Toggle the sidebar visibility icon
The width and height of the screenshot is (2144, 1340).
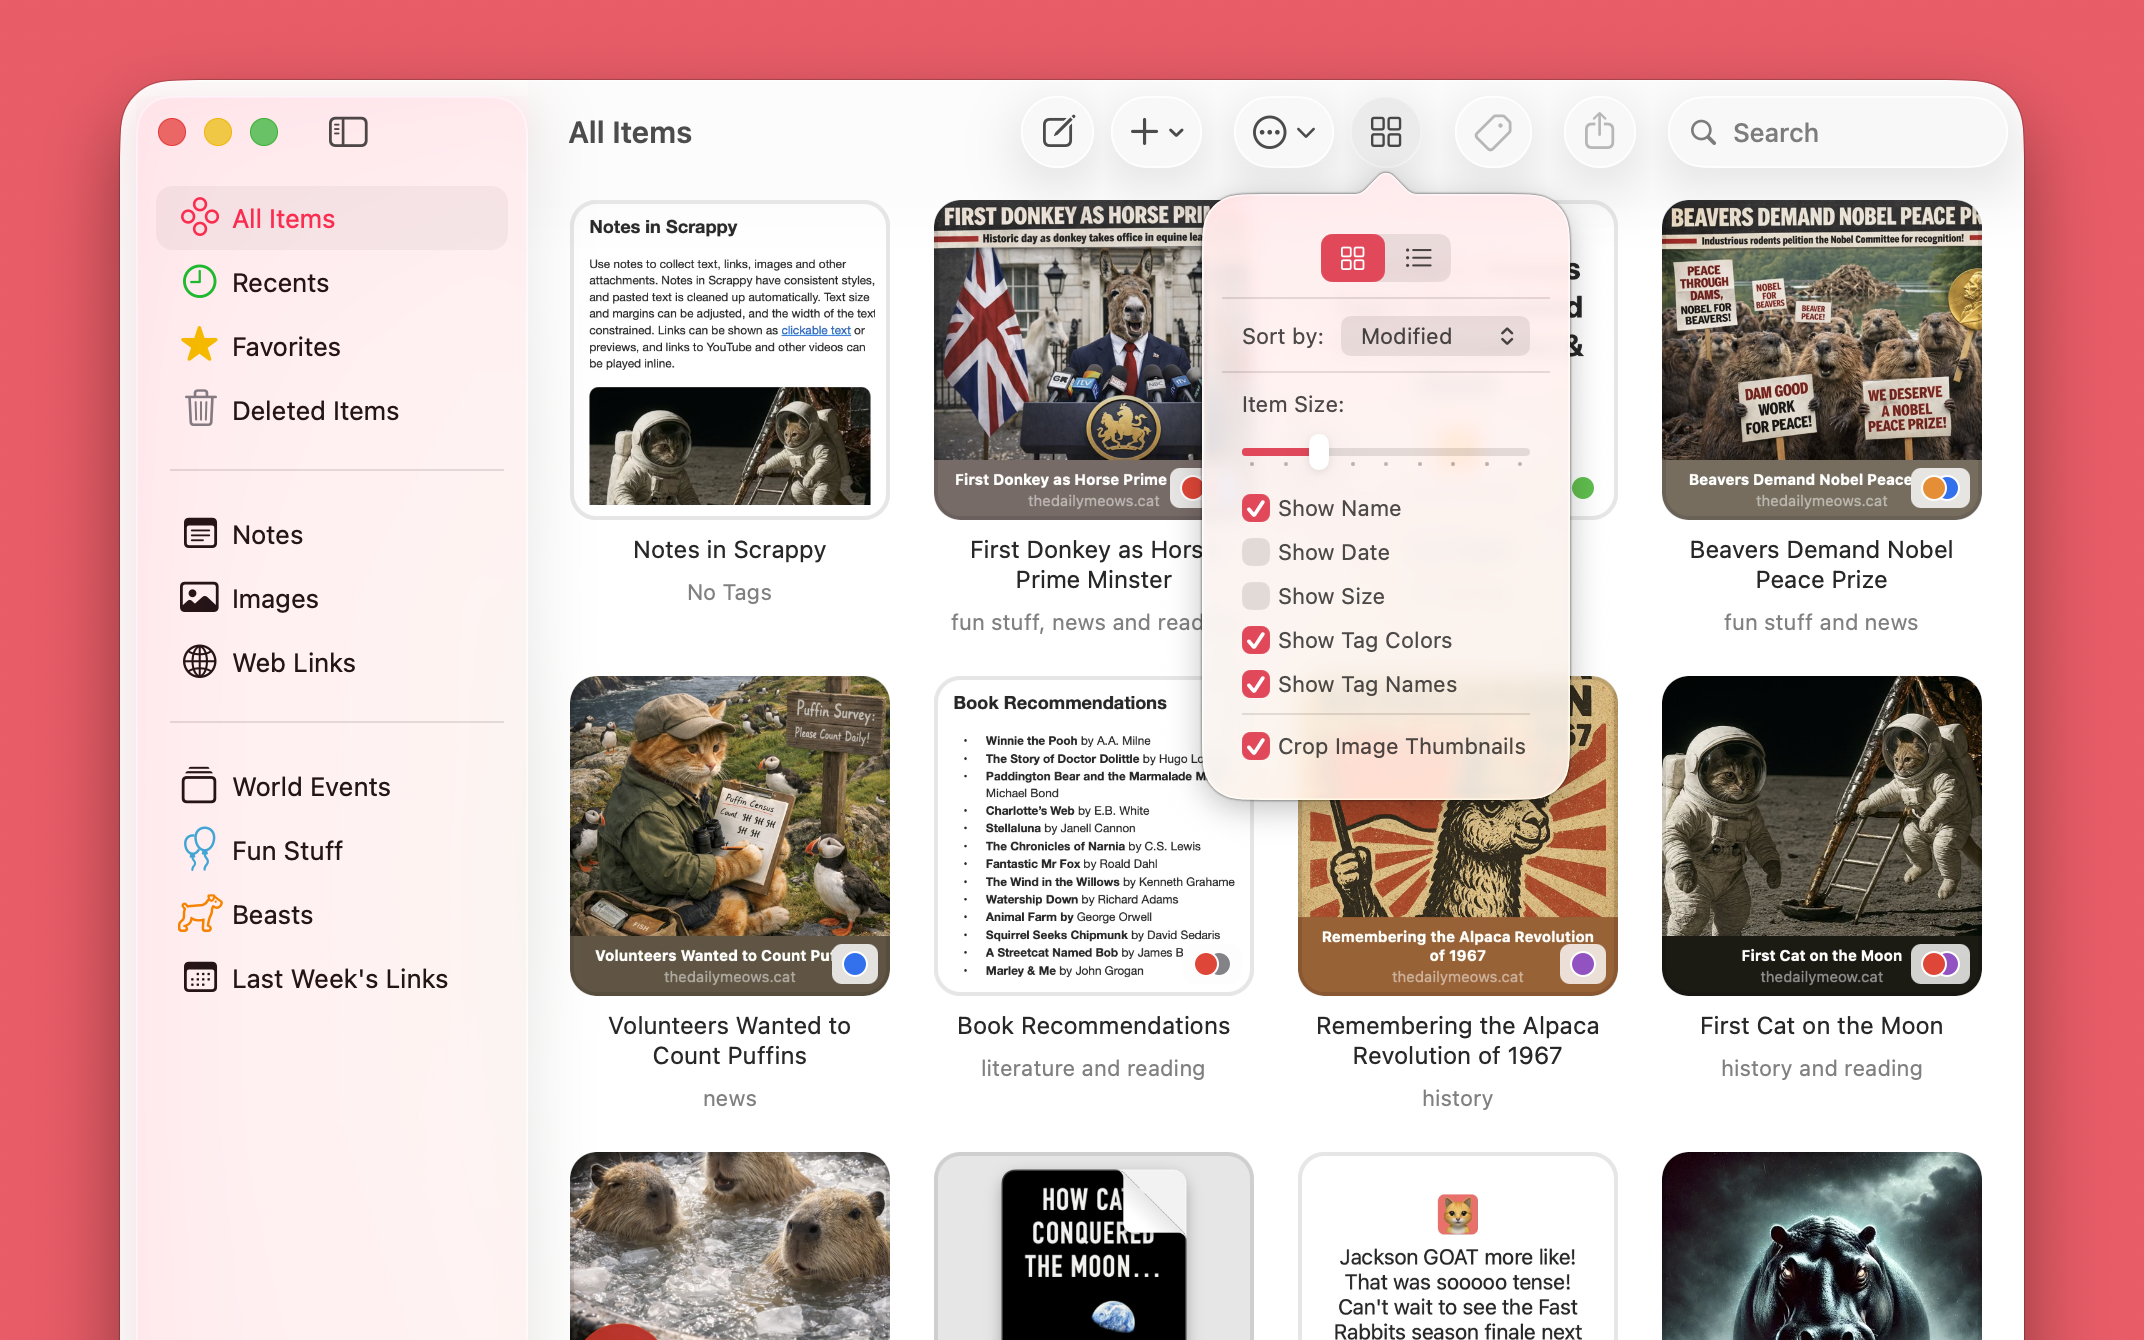(x=348, y=132)
